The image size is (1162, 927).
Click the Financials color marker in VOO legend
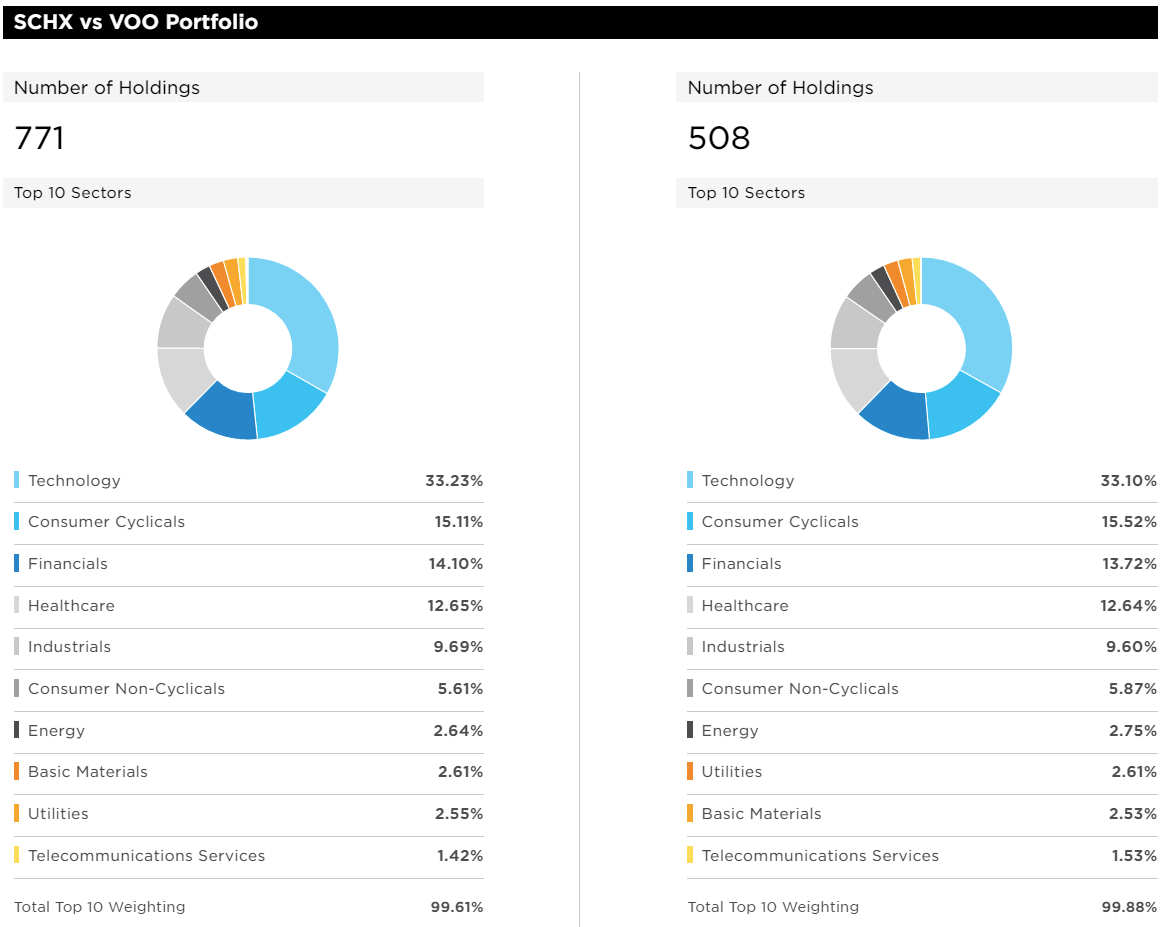pyautogui.click(x=690, y=564)
